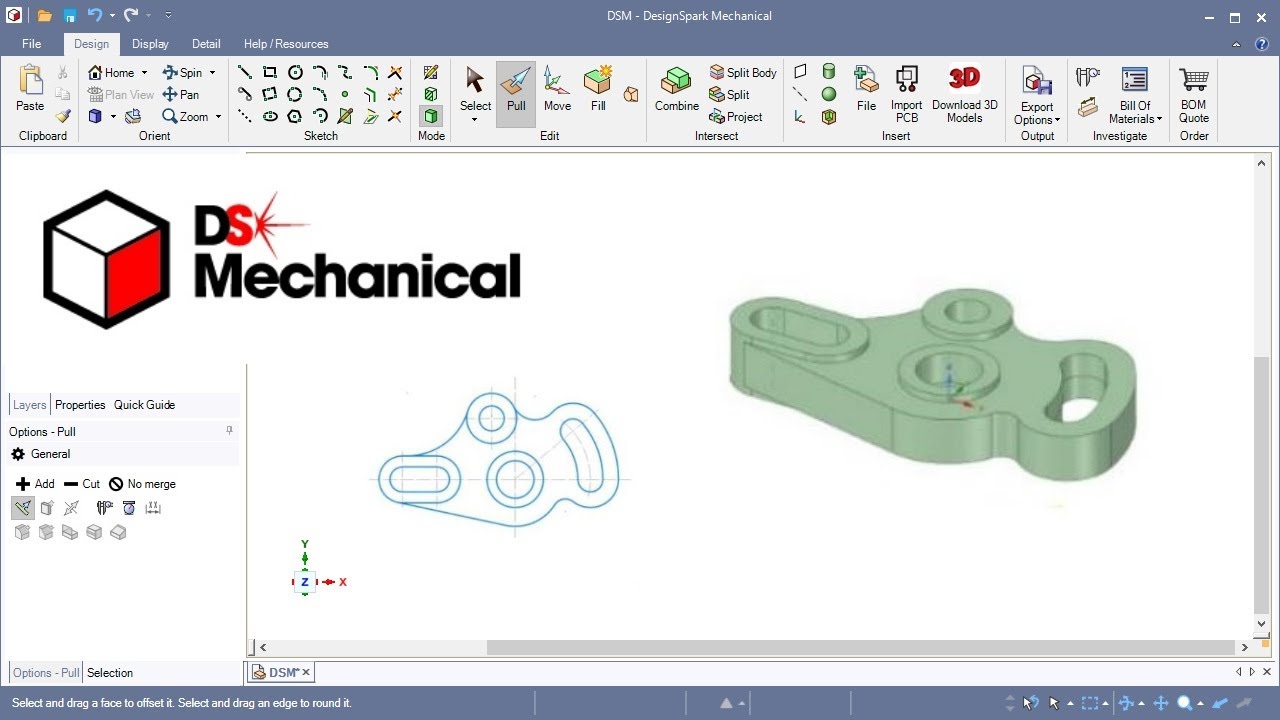
Task: Switch to the Display ribbon tab
Action: pos(150,44)
